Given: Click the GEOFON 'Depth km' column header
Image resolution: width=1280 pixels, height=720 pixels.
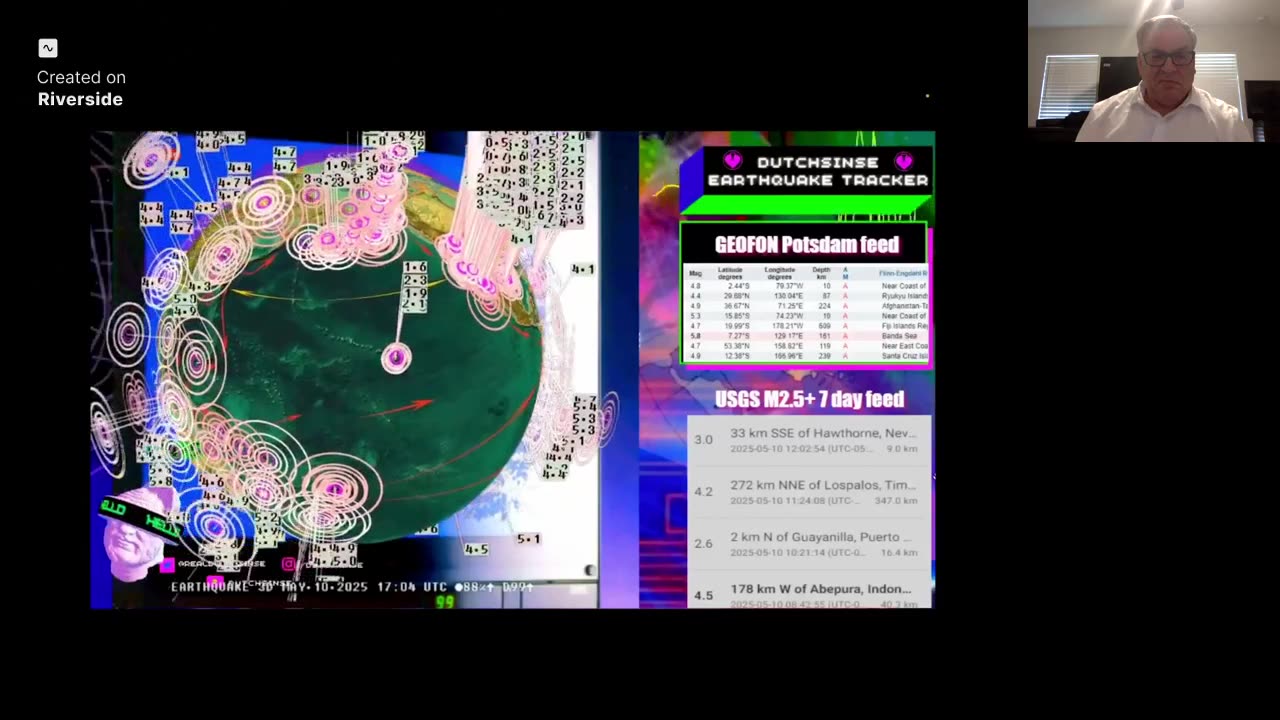Looking at the screenshot, I should pos(820,273).
